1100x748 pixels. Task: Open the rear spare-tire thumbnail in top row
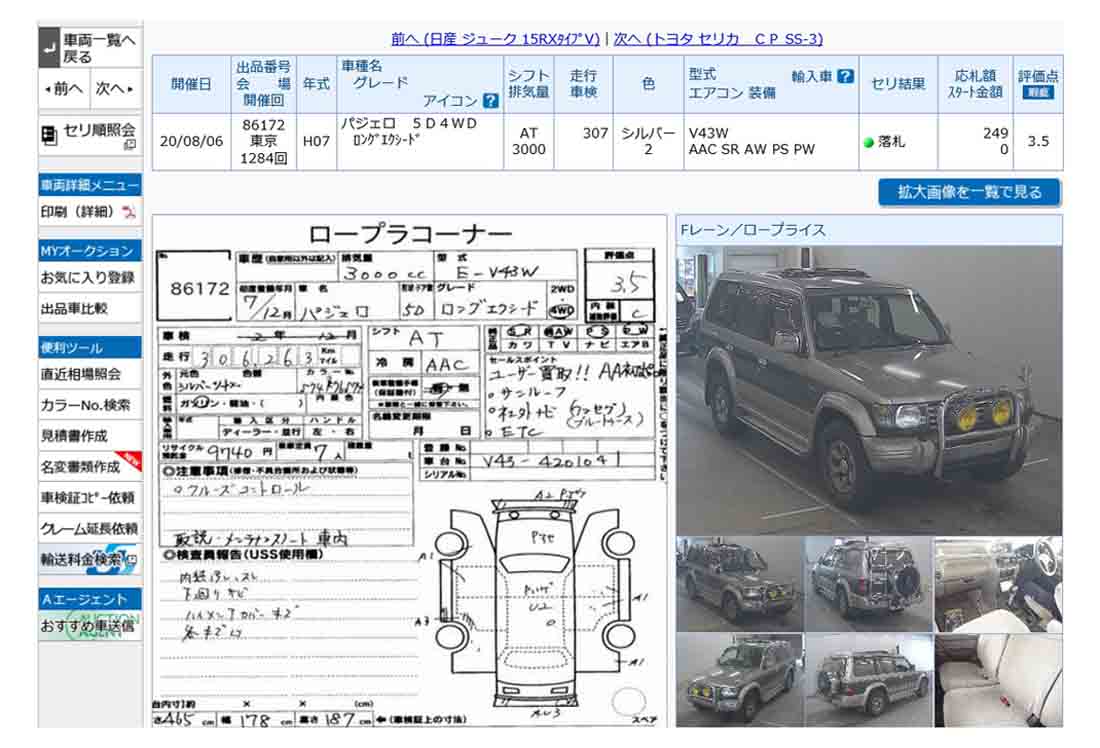pyautogui.click(x=869, y=585)
